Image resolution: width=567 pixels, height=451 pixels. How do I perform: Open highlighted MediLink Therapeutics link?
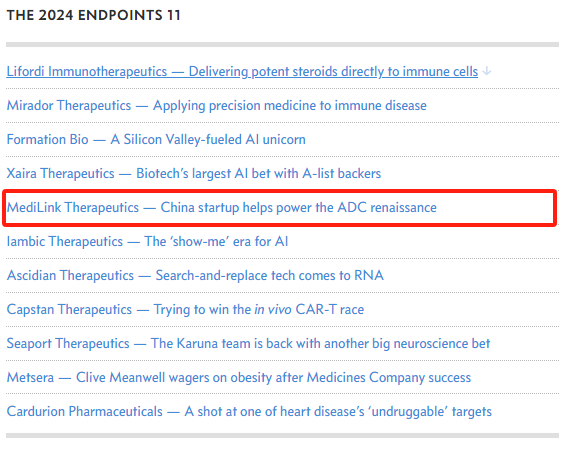222,208
